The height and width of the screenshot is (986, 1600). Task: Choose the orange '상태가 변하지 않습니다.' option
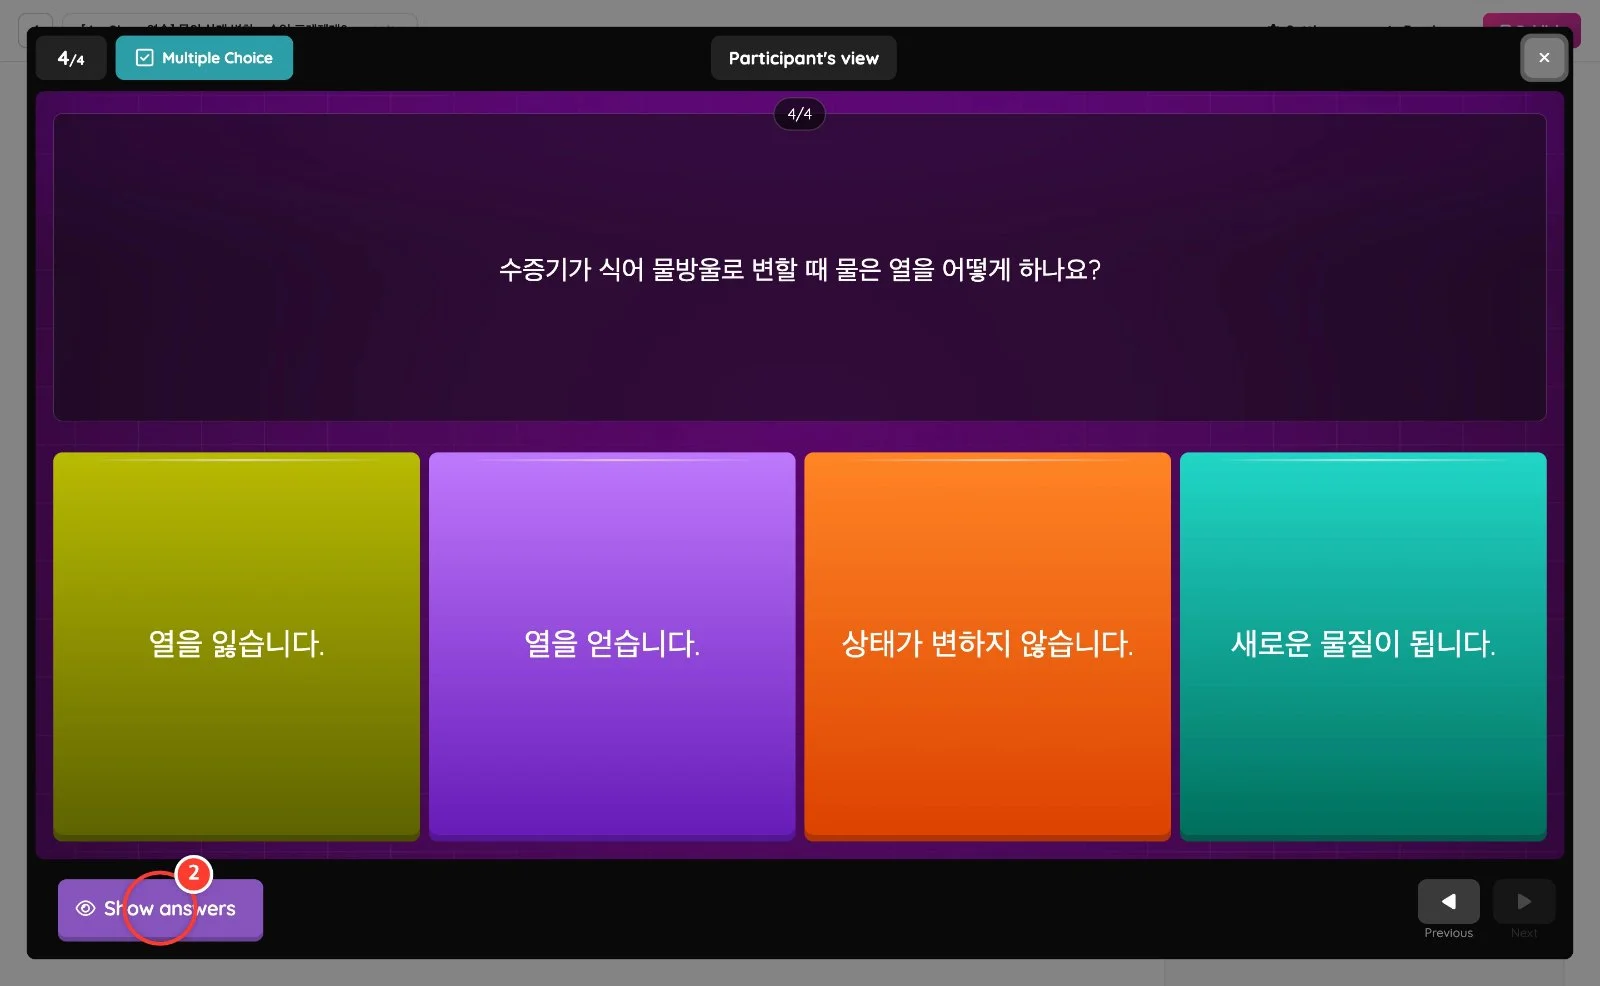(987, 645)
